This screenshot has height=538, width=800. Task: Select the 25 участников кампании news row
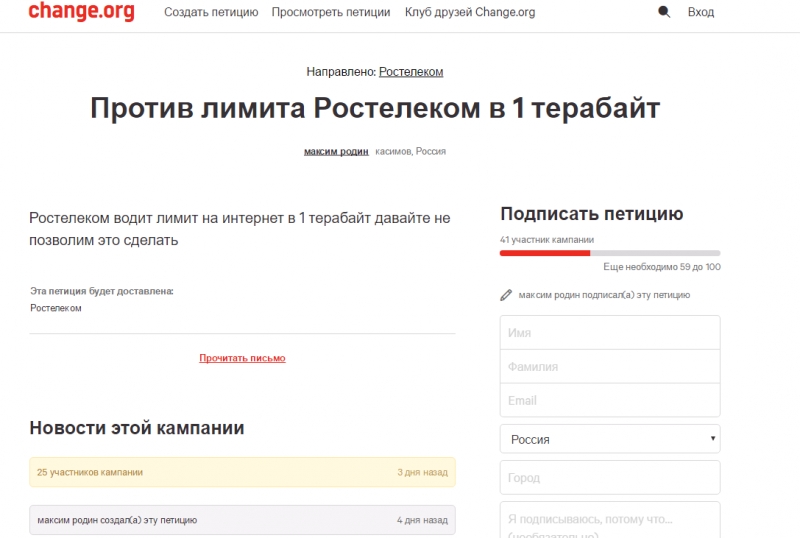click(x=242, y=472)
